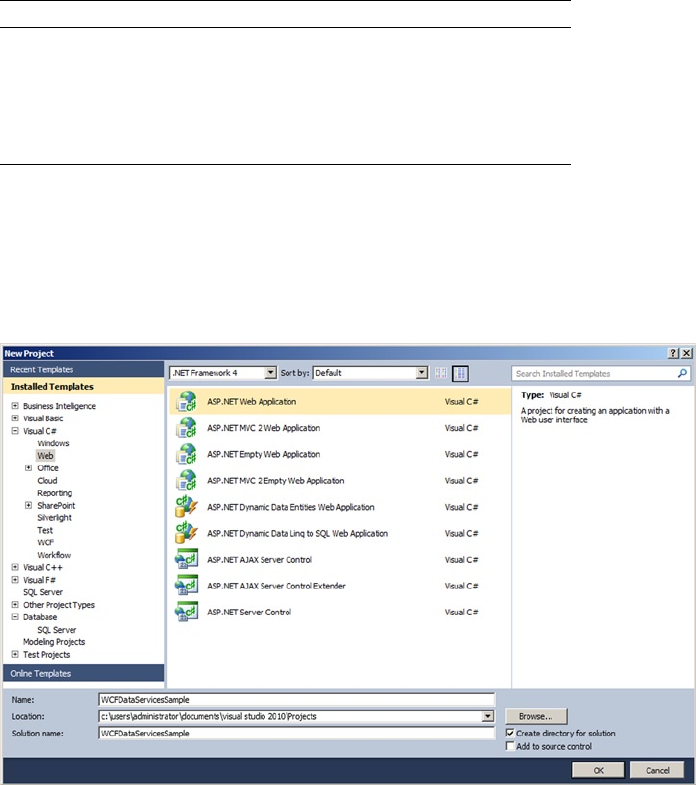Viewport: 696px width, 785px height.
Task: Click the ASP.NET MVC 2 Empty Web Application icon
Action: point(186,481)
